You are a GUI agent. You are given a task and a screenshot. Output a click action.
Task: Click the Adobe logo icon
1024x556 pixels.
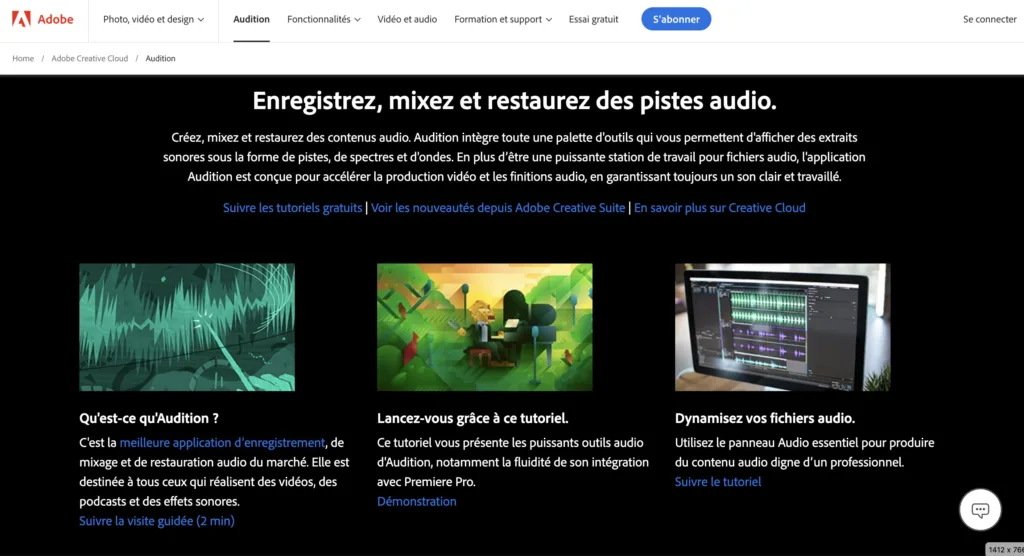[x=22, y=19]
